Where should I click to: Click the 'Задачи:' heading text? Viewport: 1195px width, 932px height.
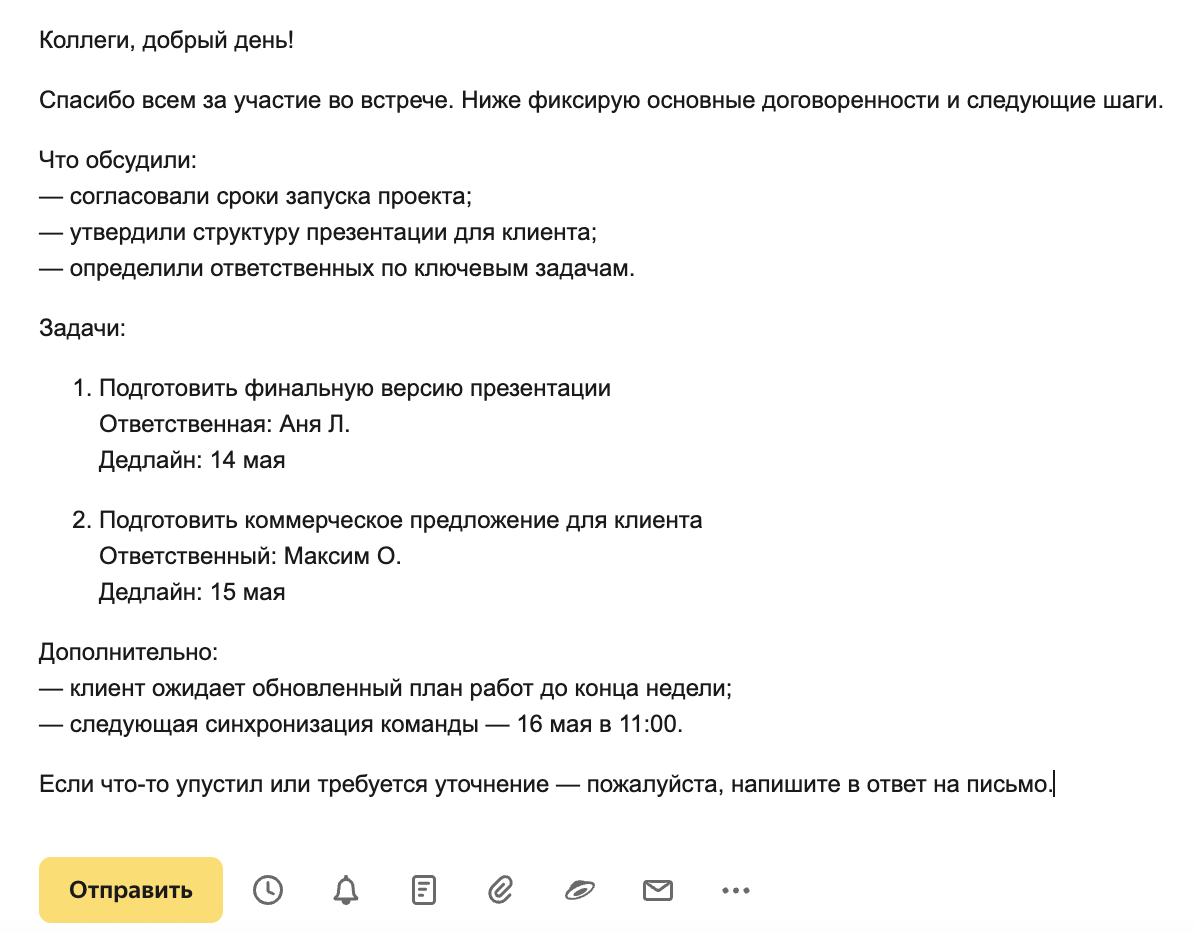tap(82, 328)
